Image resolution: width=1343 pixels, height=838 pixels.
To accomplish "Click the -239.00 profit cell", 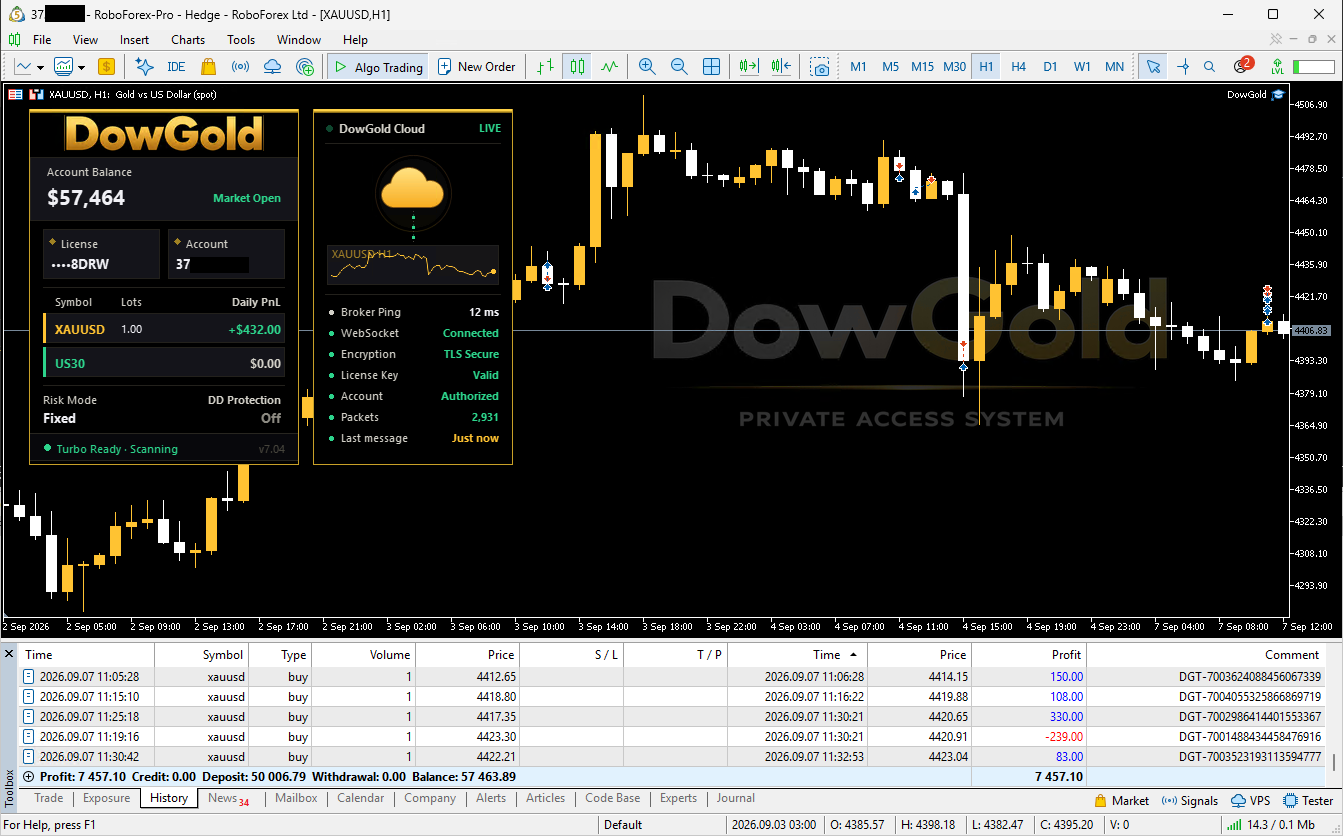I will (x=1028, y=737).
